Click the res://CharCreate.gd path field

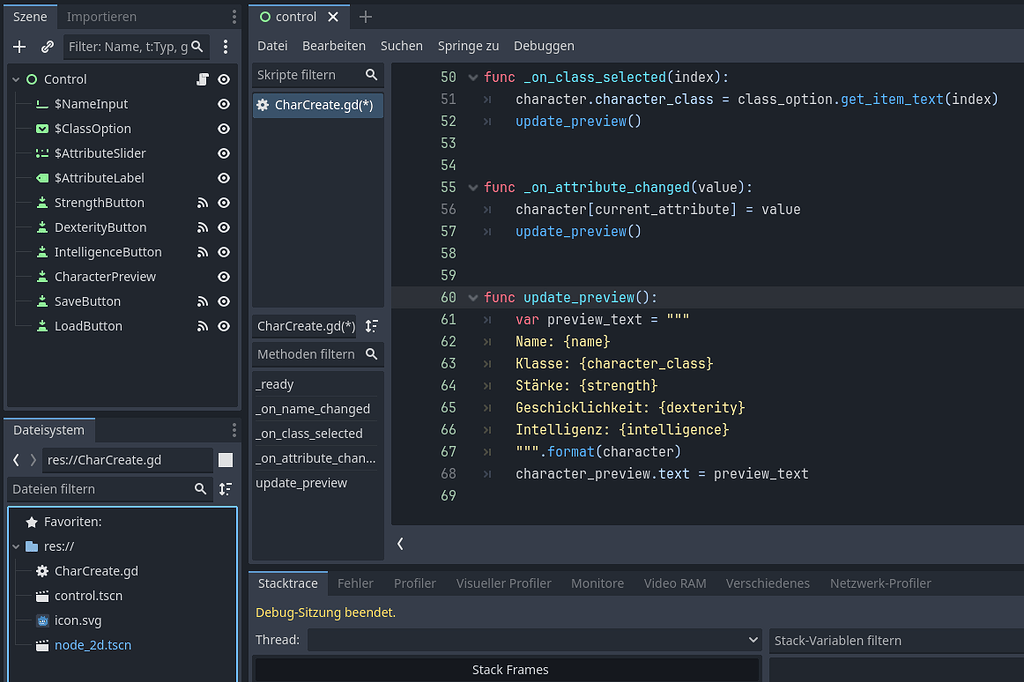click(128, 460)
